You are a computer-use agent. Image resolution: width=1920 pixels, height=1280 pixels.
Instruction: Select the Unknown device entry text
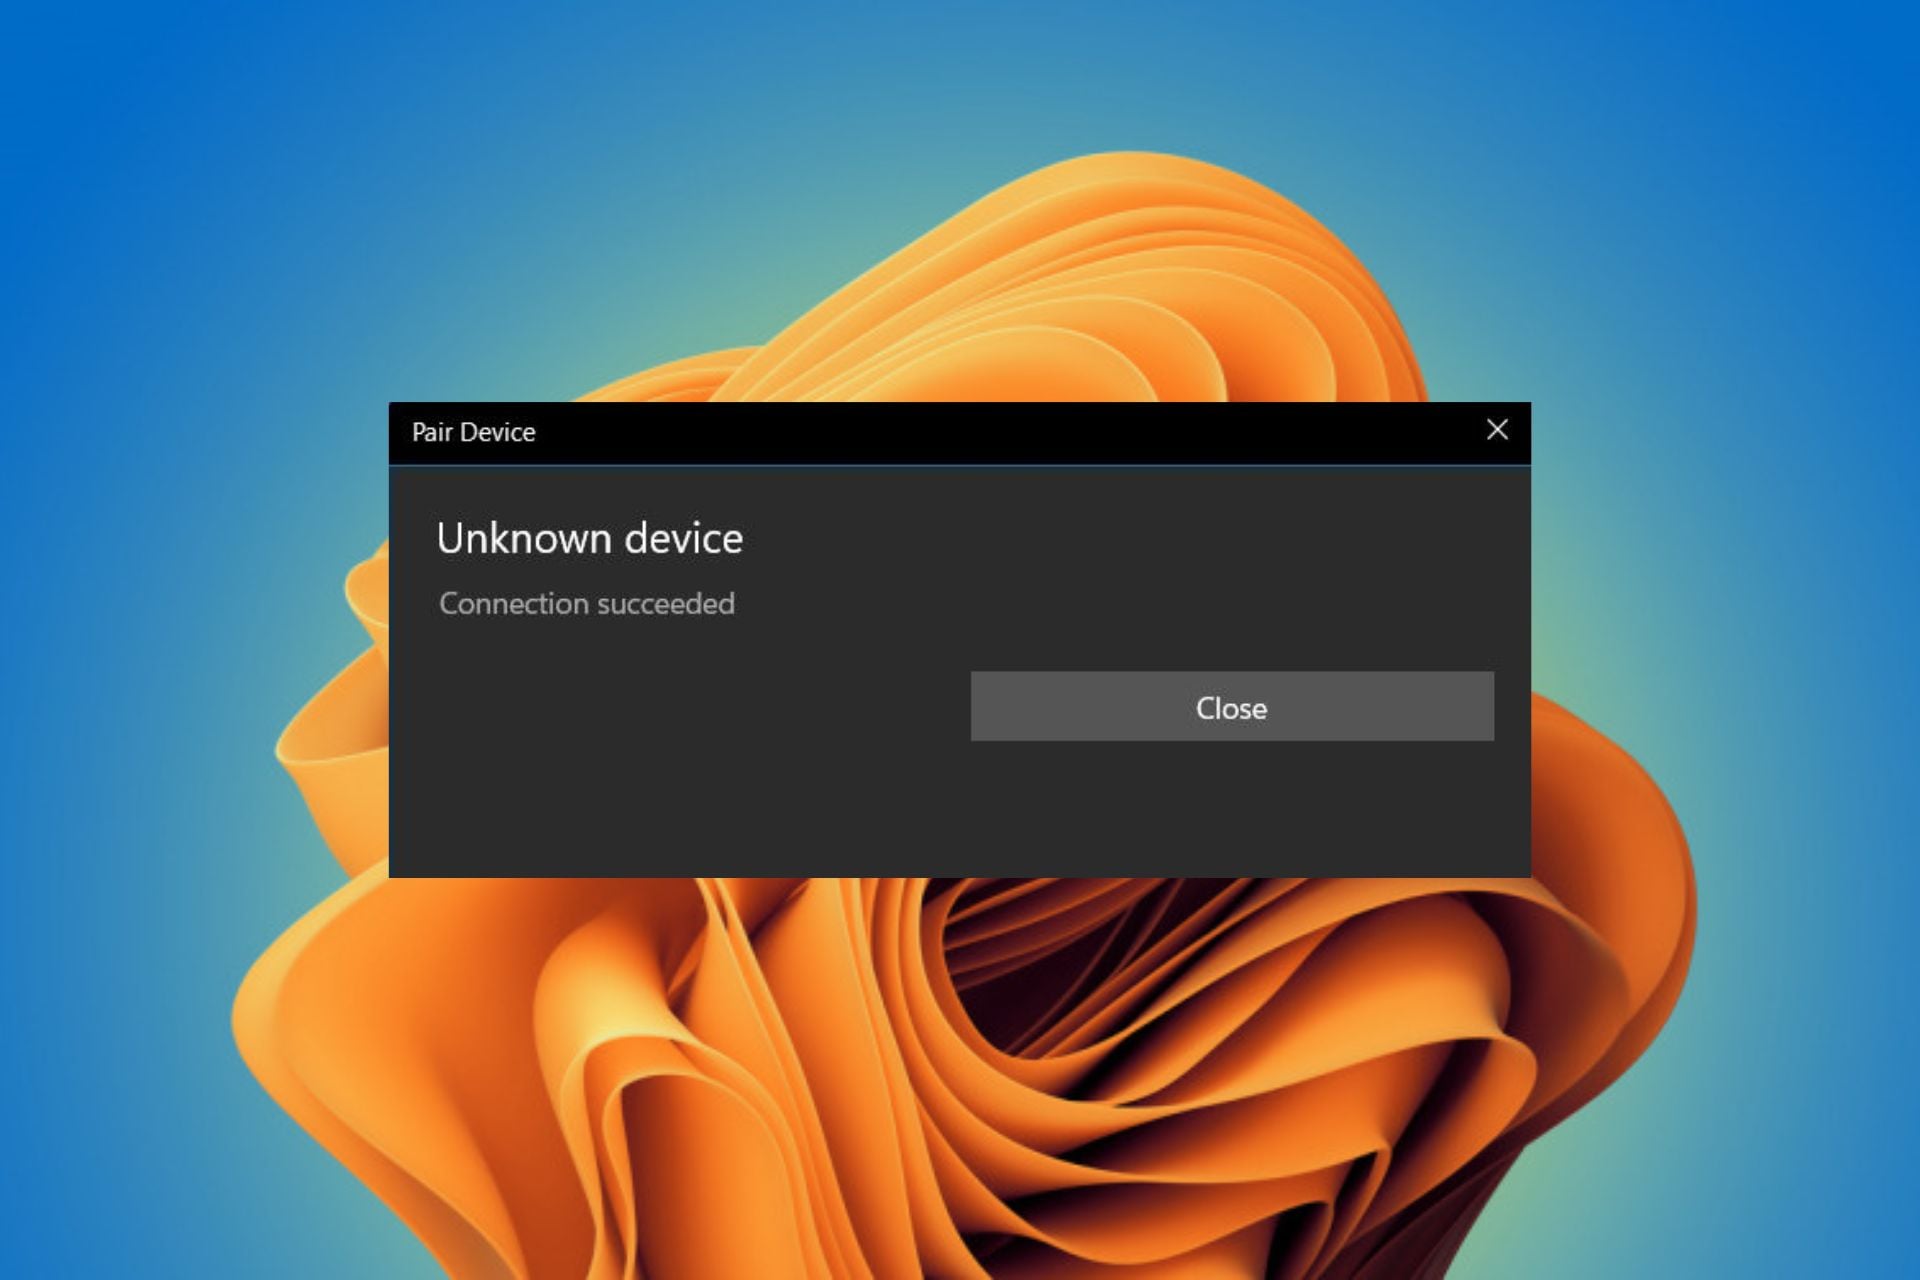(590, 538)
